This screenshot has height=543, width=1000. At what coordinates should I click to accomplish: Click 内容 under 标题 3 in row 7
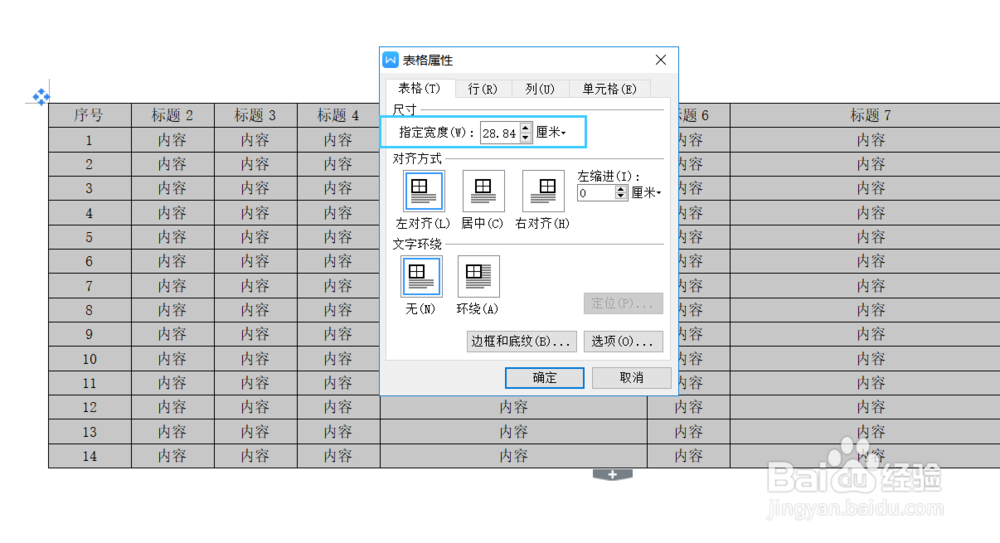coord(256,286)
